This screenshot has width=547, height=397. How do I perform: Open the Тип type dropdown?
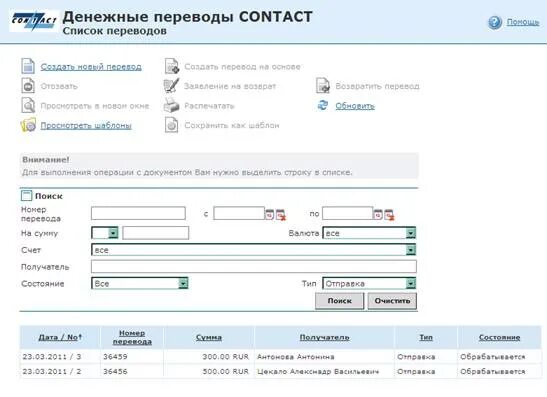[x=369, y=283]
